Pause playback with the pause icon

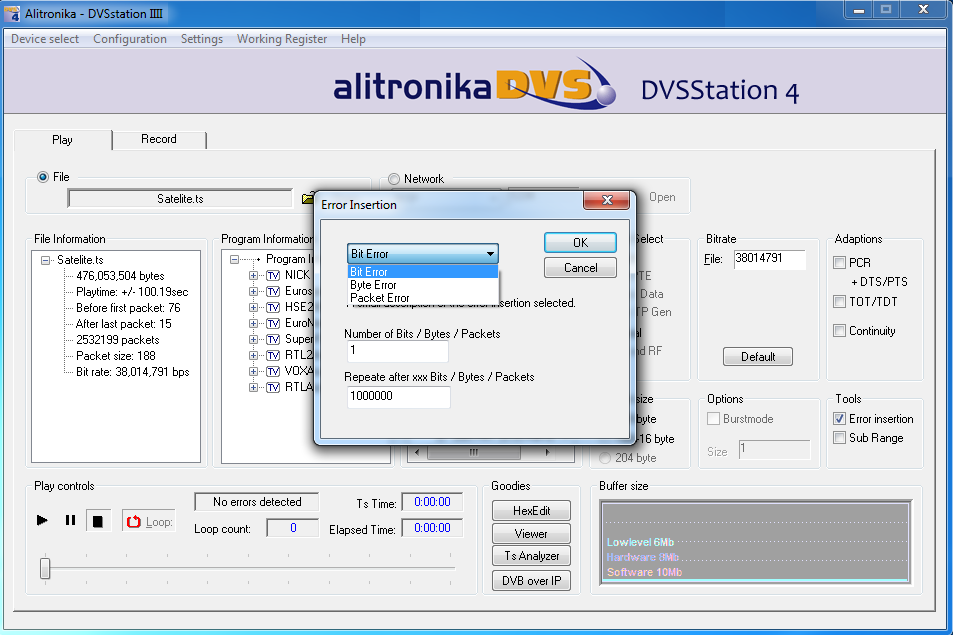[x=70, y=520]
